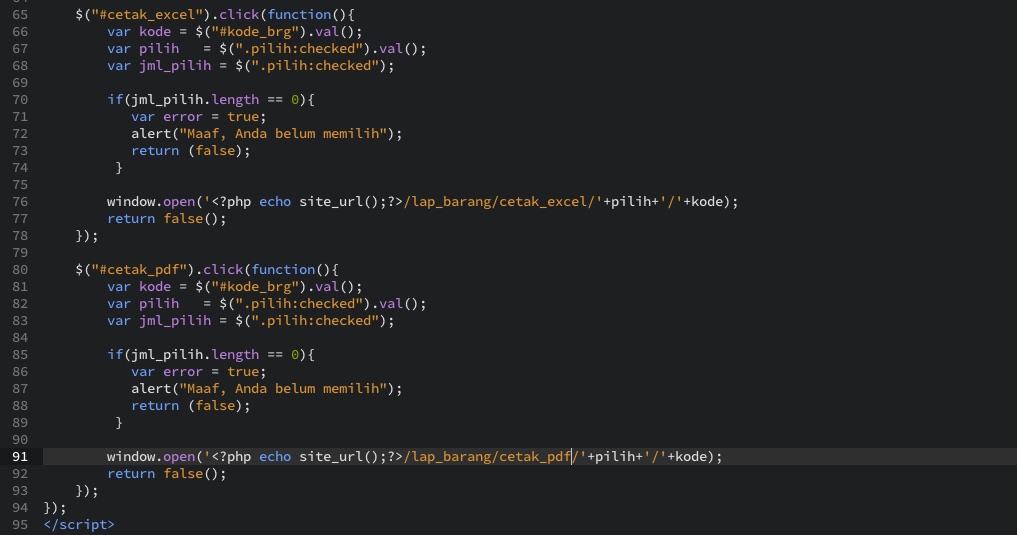The width and height of the screenshot is (1017, 535).
Task: Click the '});' on line 78
Action: pos(87,235)
